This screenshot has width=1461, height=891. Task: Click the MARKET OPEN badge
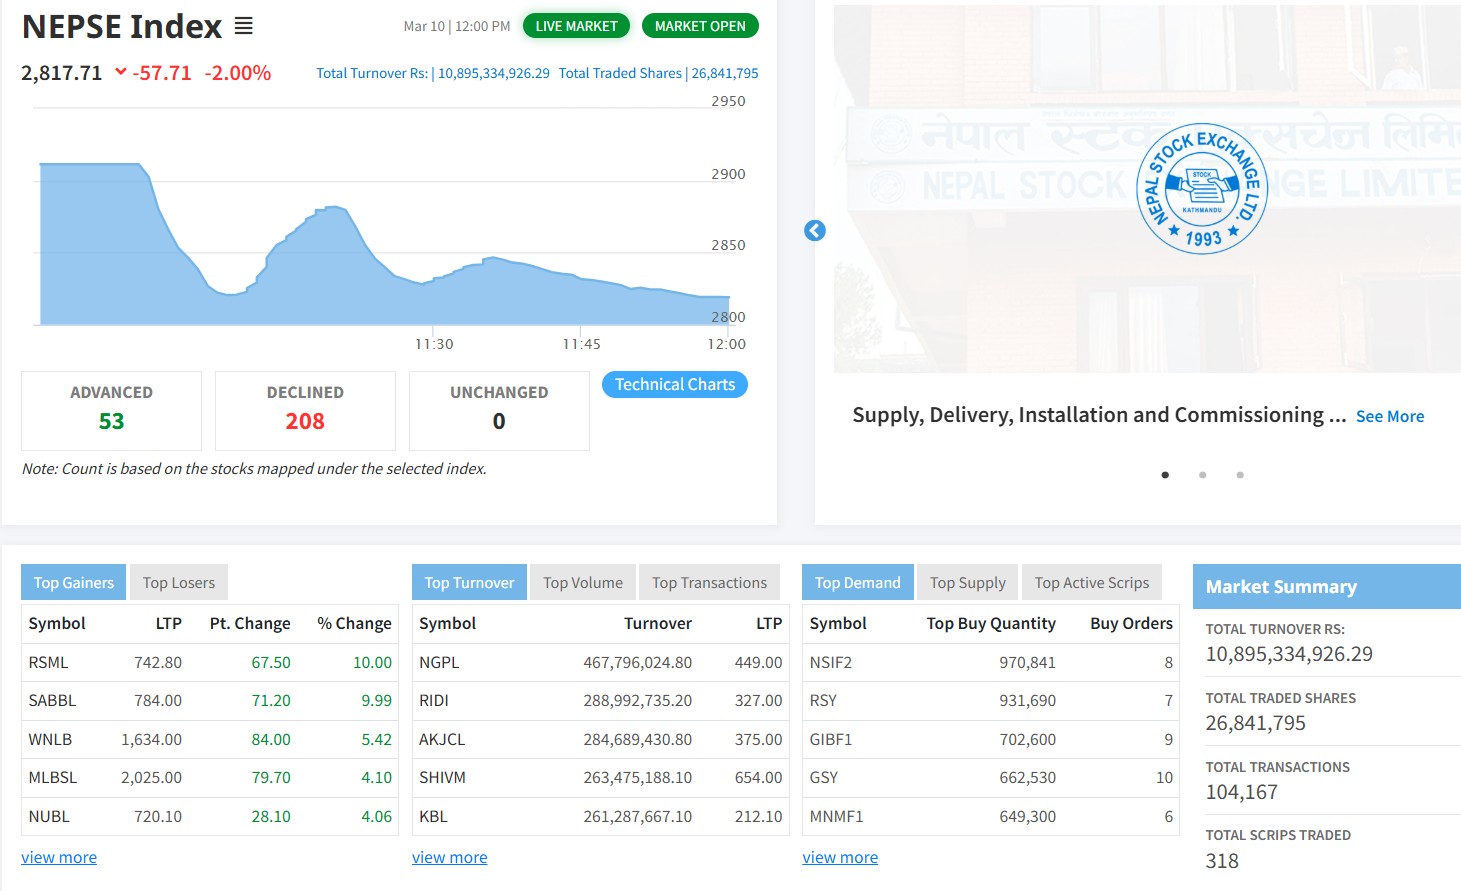coord(700,26)
